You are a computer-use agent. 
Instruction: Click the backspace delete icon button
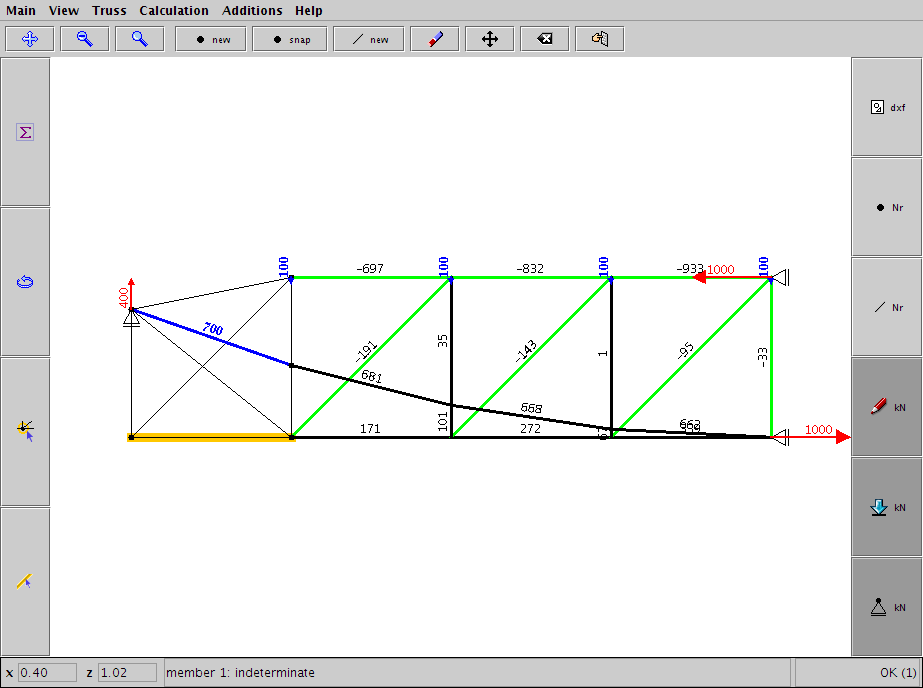click(544, 39)
